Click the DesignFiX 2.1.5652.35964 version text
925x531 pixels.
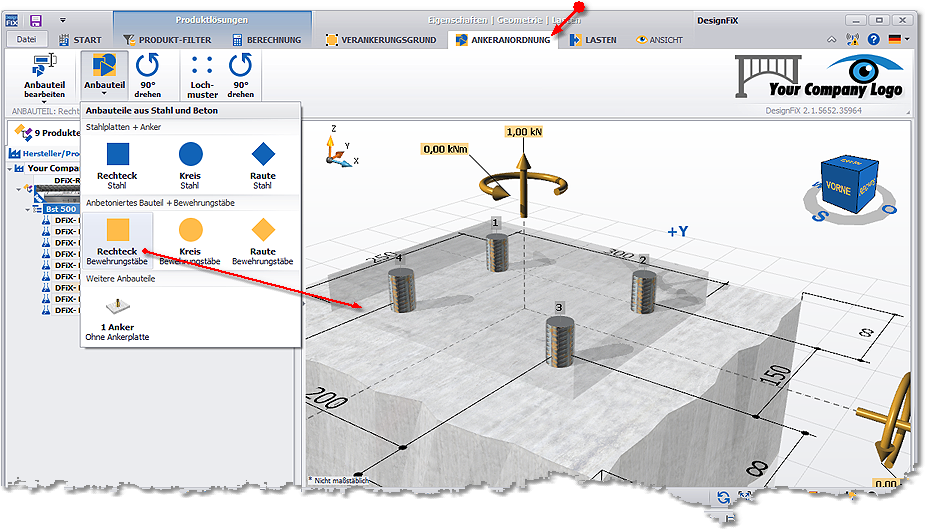coord(814,110)
